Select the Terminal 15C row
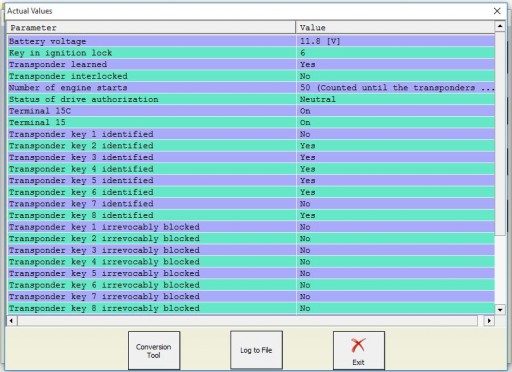Screen dimensions: 512x372 (x=251, y=111)
